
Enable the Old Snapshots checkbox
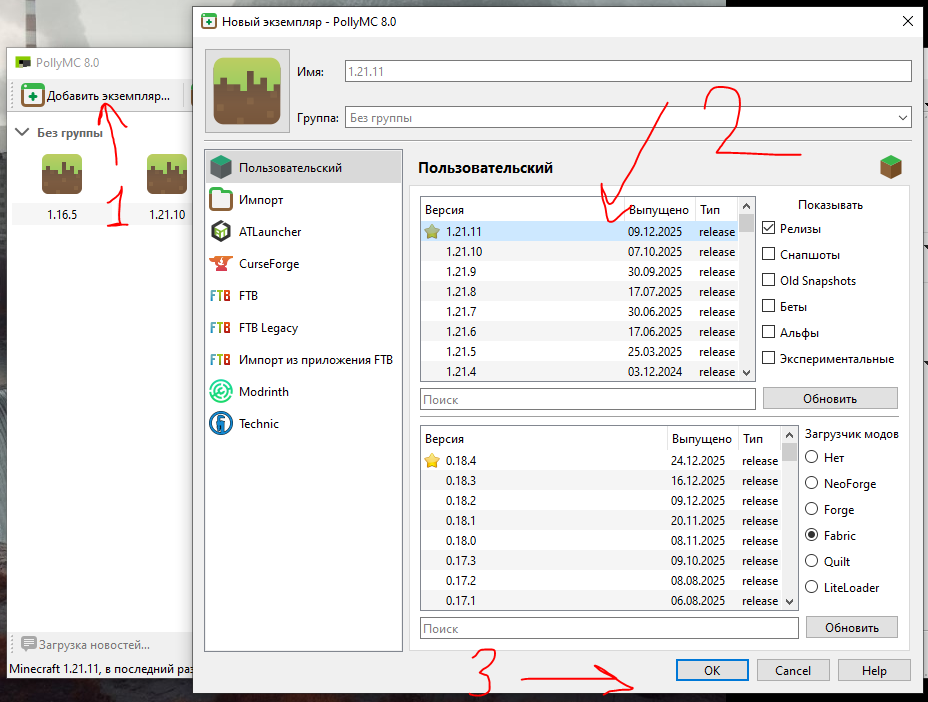[768, 280]
